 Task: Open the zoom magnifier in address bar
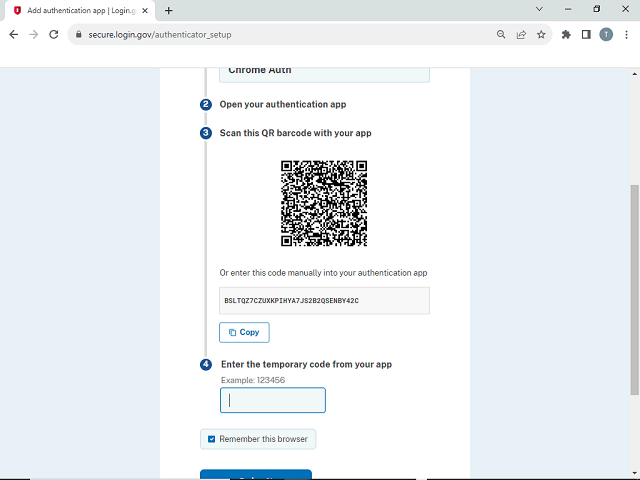(x=501, y=35)
